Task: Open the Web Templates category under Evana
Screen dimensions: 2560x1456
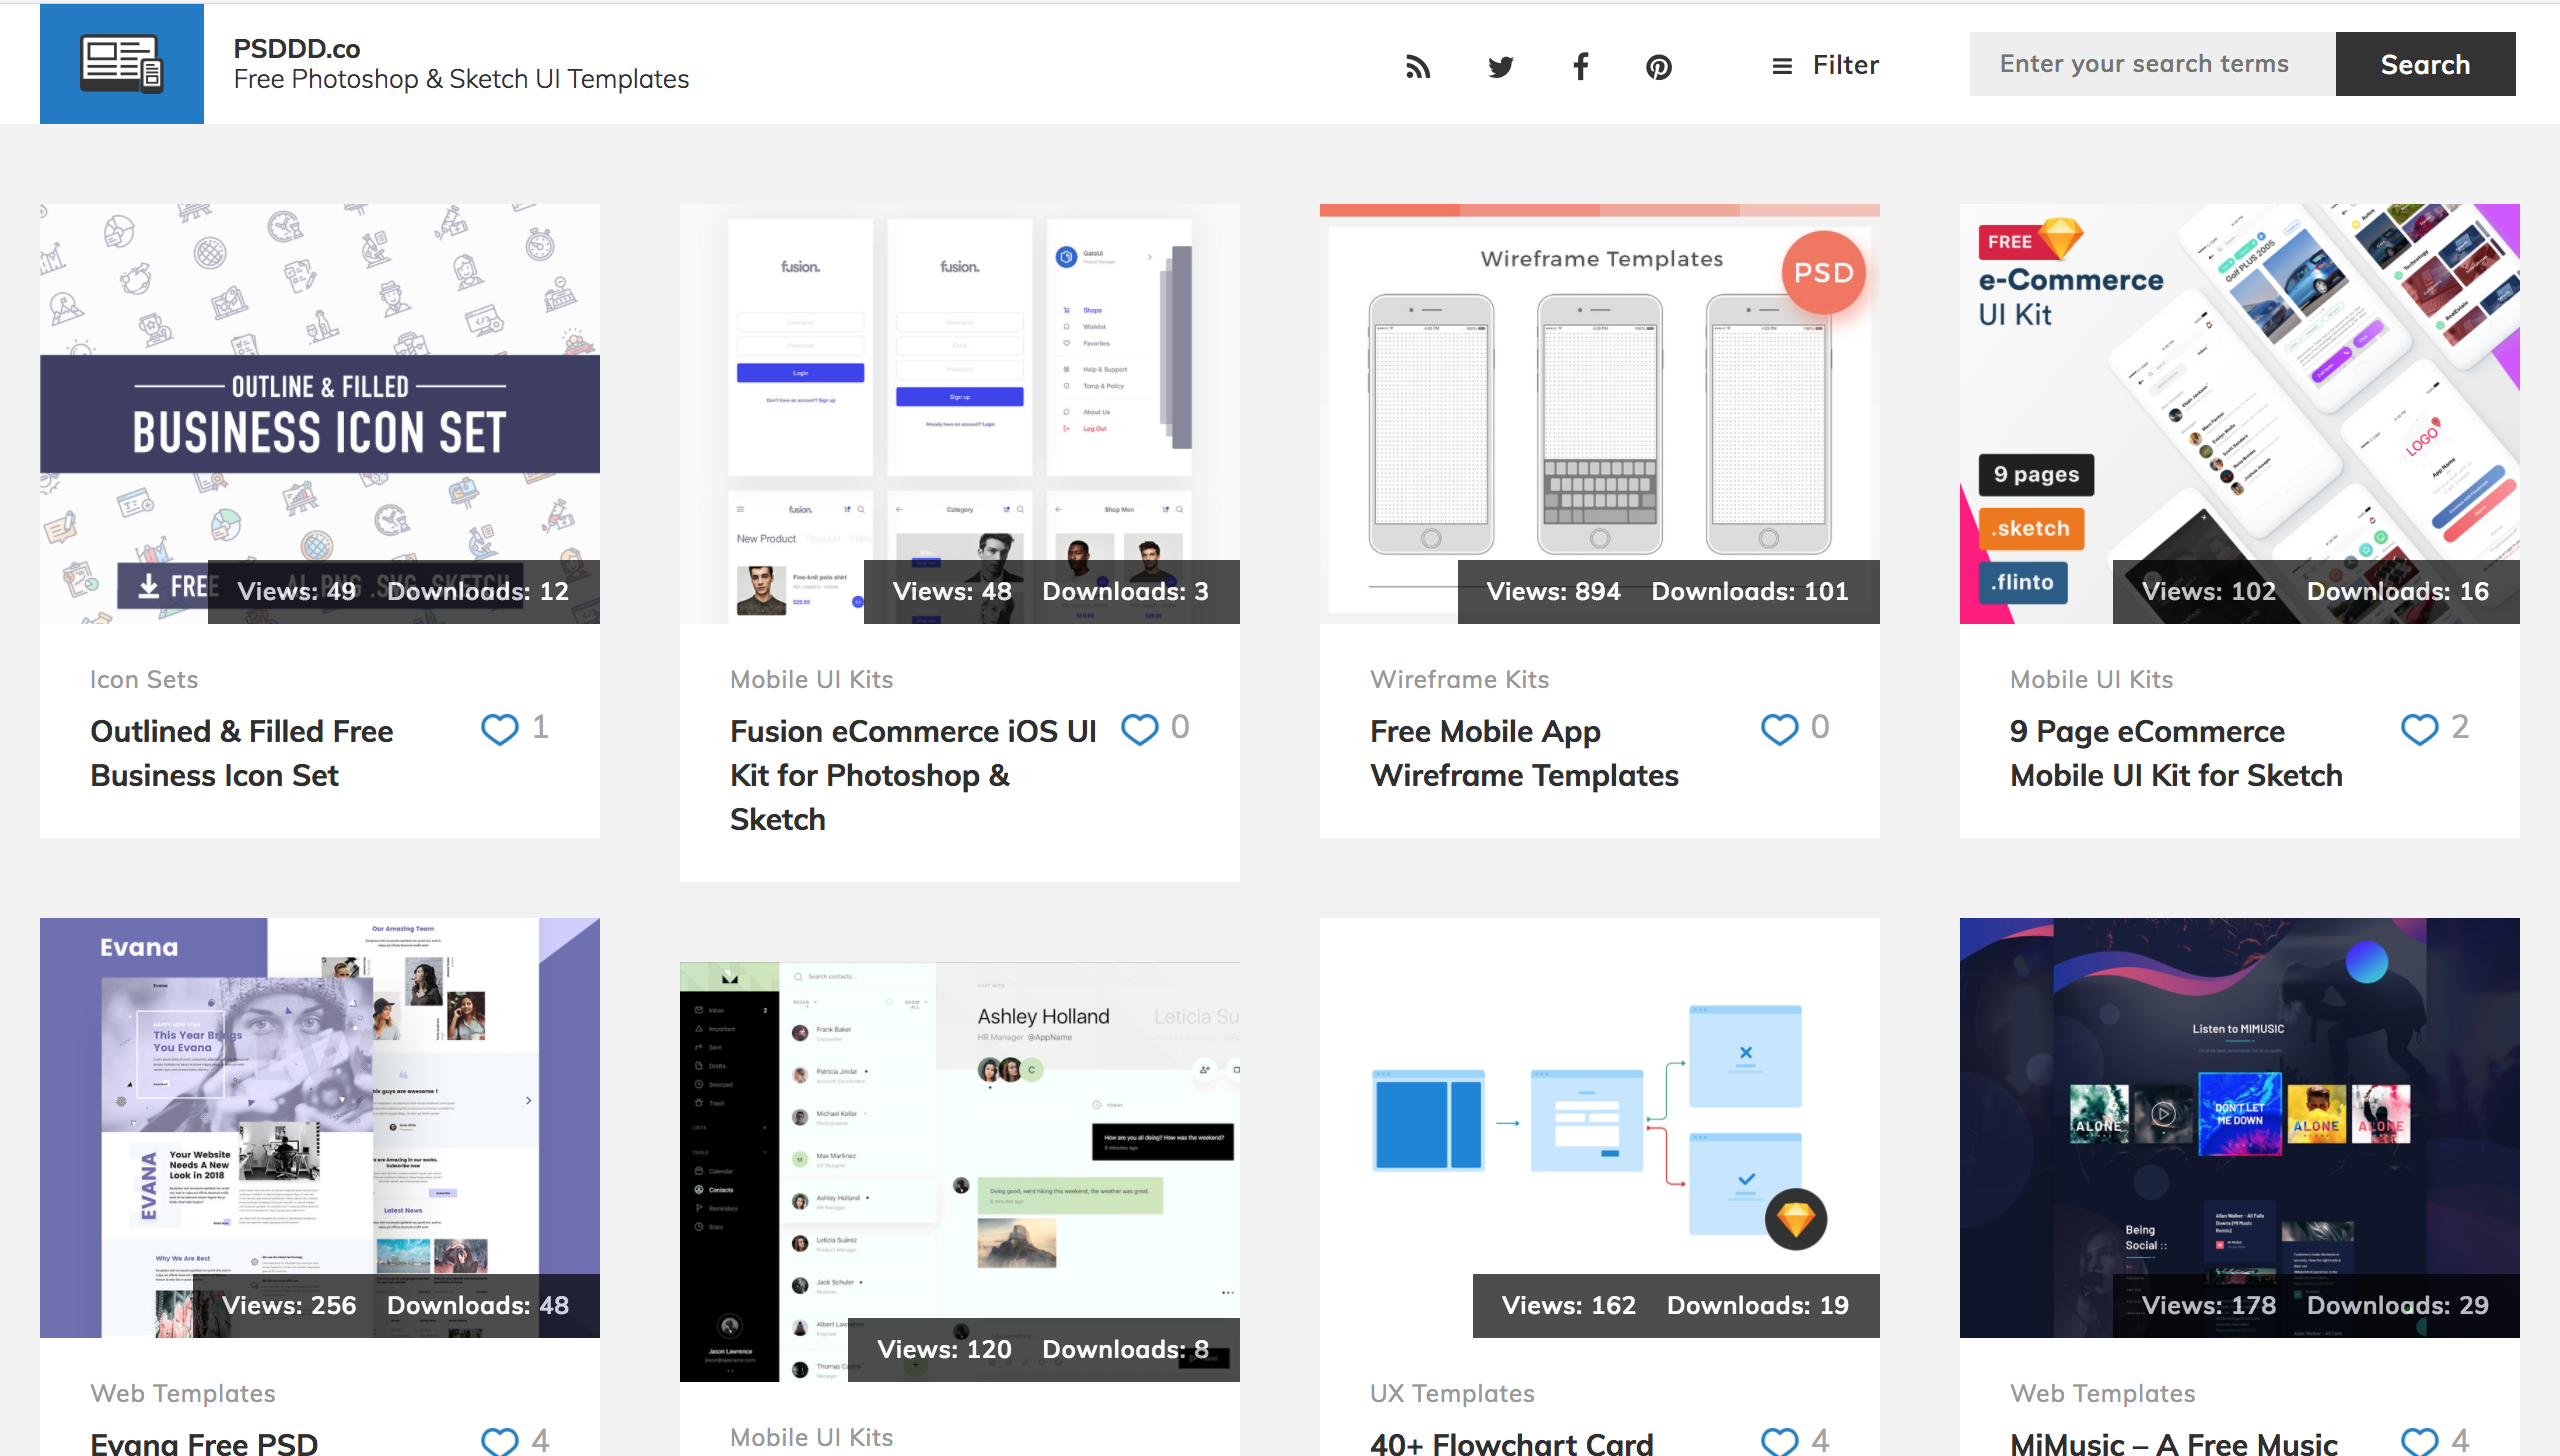Action: point(183,1393)
